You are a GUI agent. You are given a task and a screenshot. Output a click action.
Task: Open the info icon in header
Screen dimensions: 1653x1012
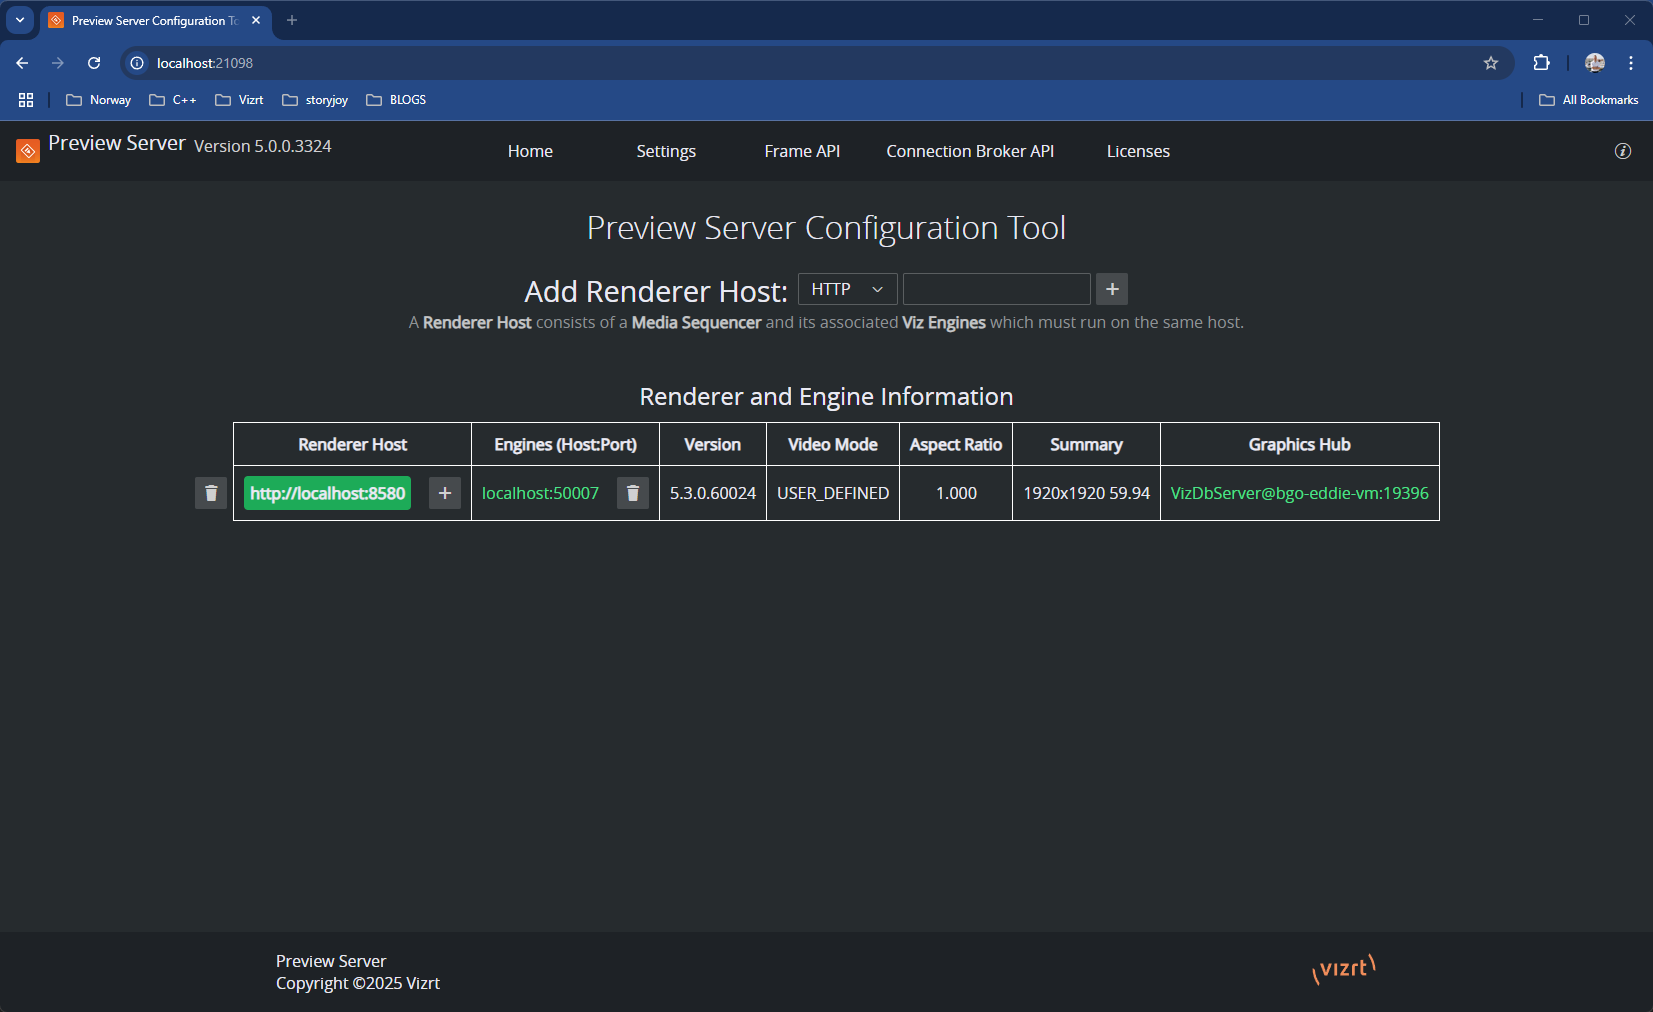pyautogui.click(x=1623, y=151)
